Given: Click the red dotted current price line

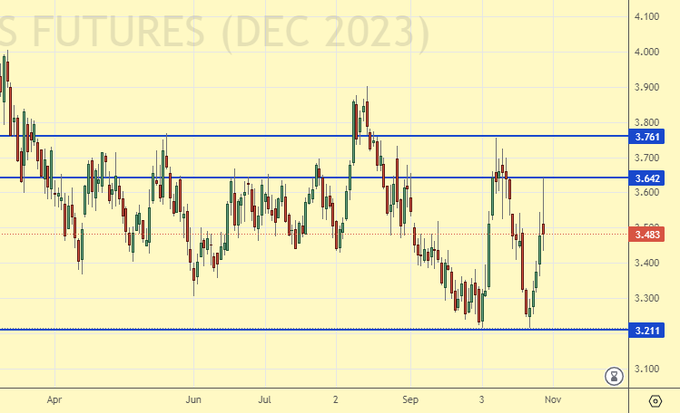Looking at the screenshot, I should pyautogui.click(x=300, y=234).
